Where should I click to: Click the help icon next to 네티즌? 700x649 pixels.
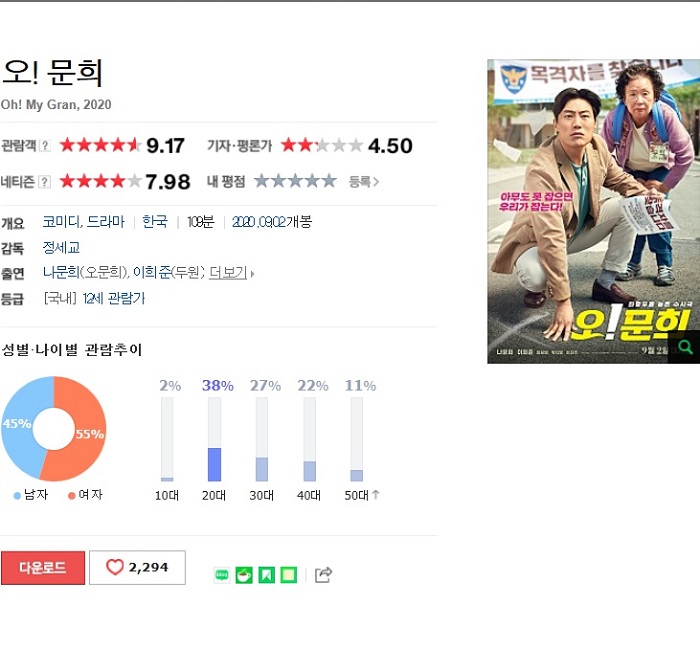pos(45,182)
